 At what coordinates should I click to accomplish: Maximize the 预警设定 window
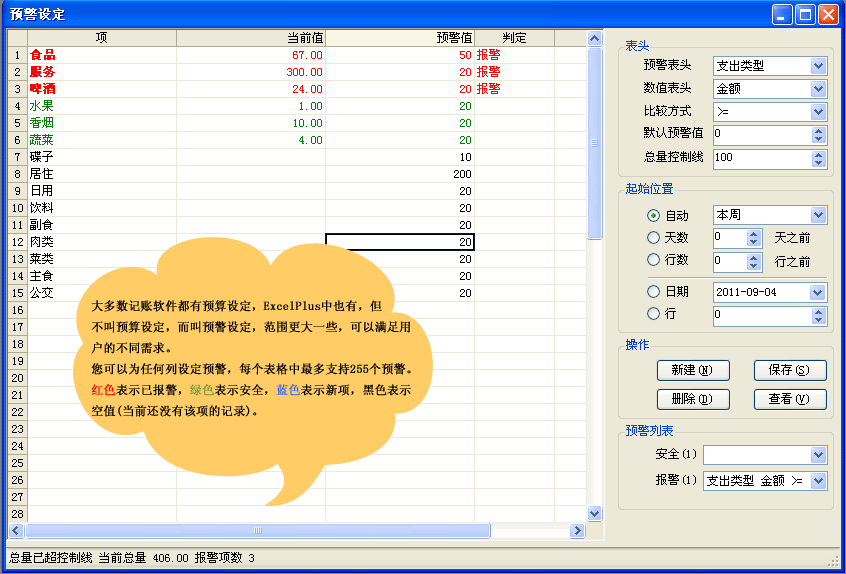click(805, 15)
